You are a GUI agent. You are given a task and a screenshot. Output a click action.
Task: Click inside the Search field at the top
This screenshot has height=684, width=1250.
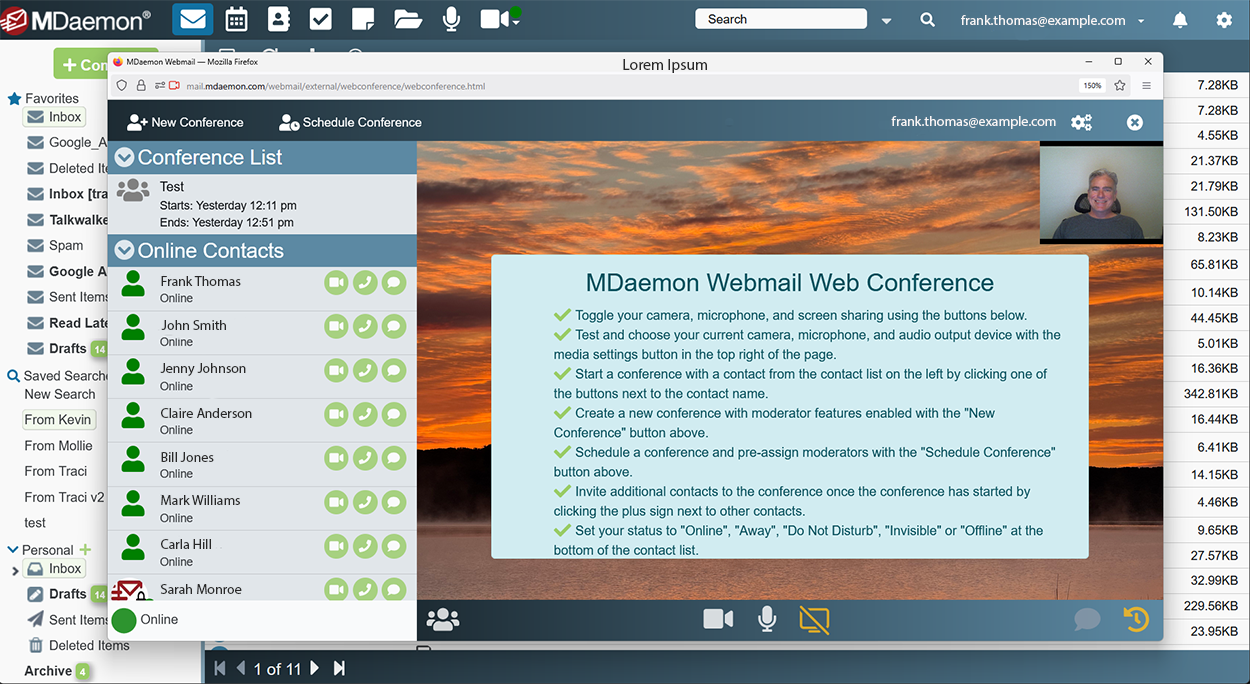pyautogui.click(x=780, y=18)
